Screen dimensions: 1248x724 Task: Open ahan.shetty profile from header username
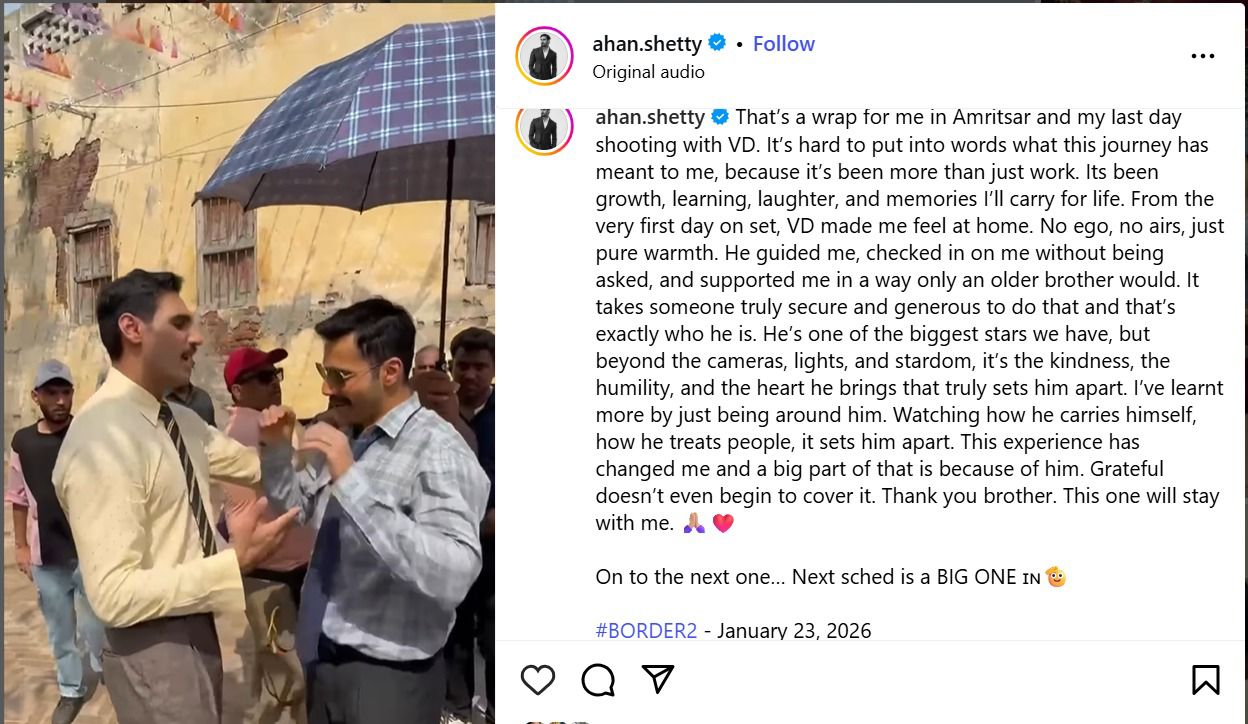click(647, 44)
